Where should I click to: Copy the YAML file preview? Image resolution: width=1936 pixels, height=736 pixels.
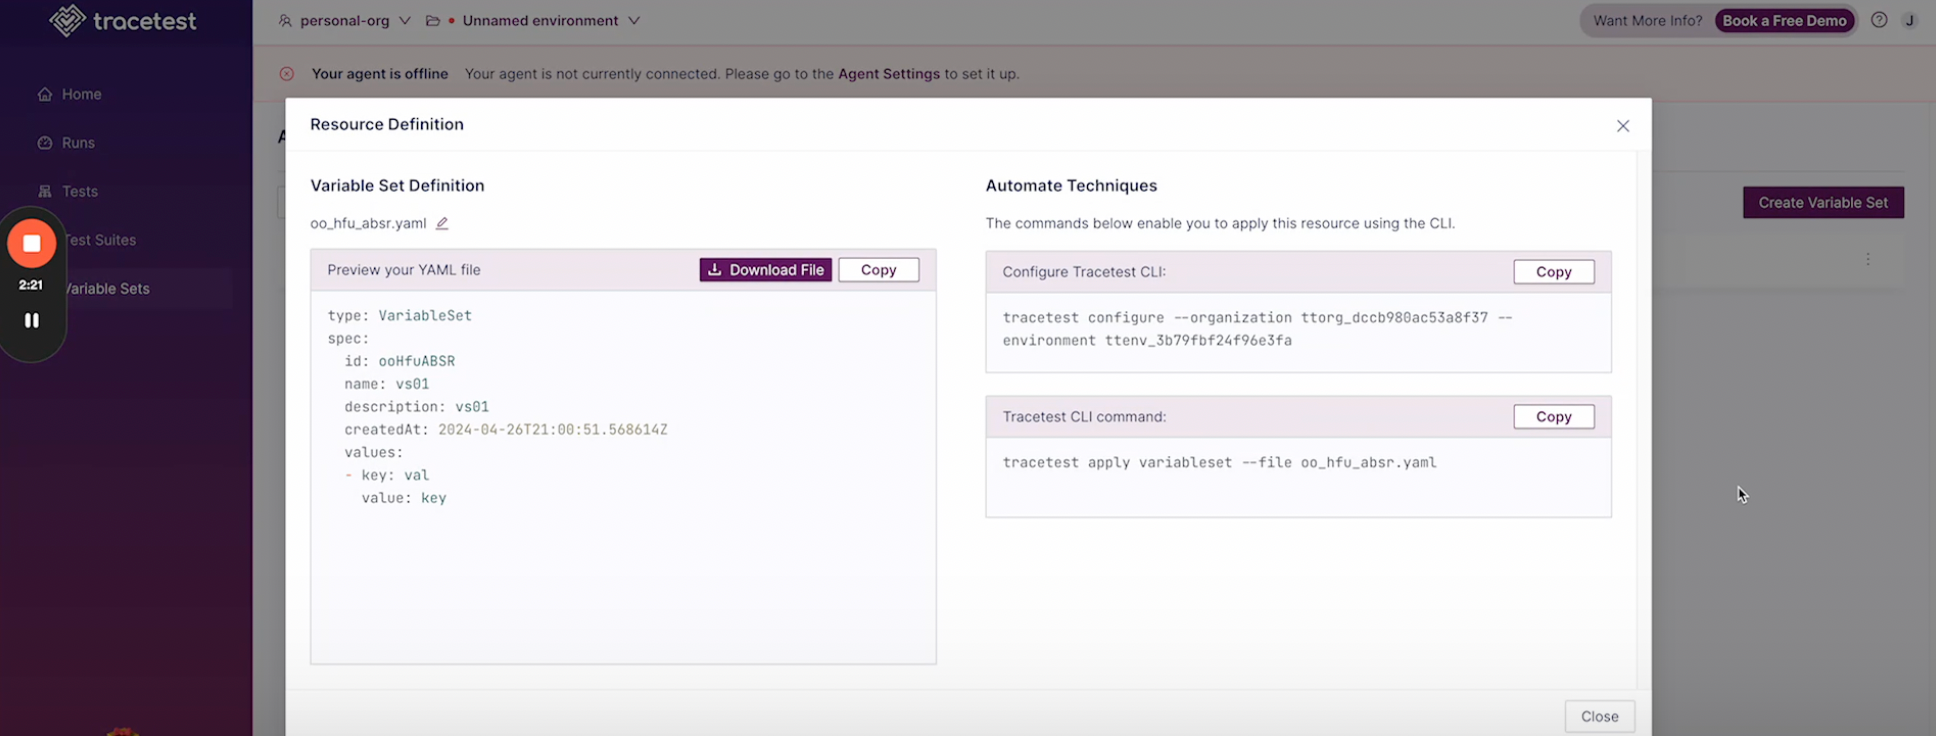pos(879,270)
